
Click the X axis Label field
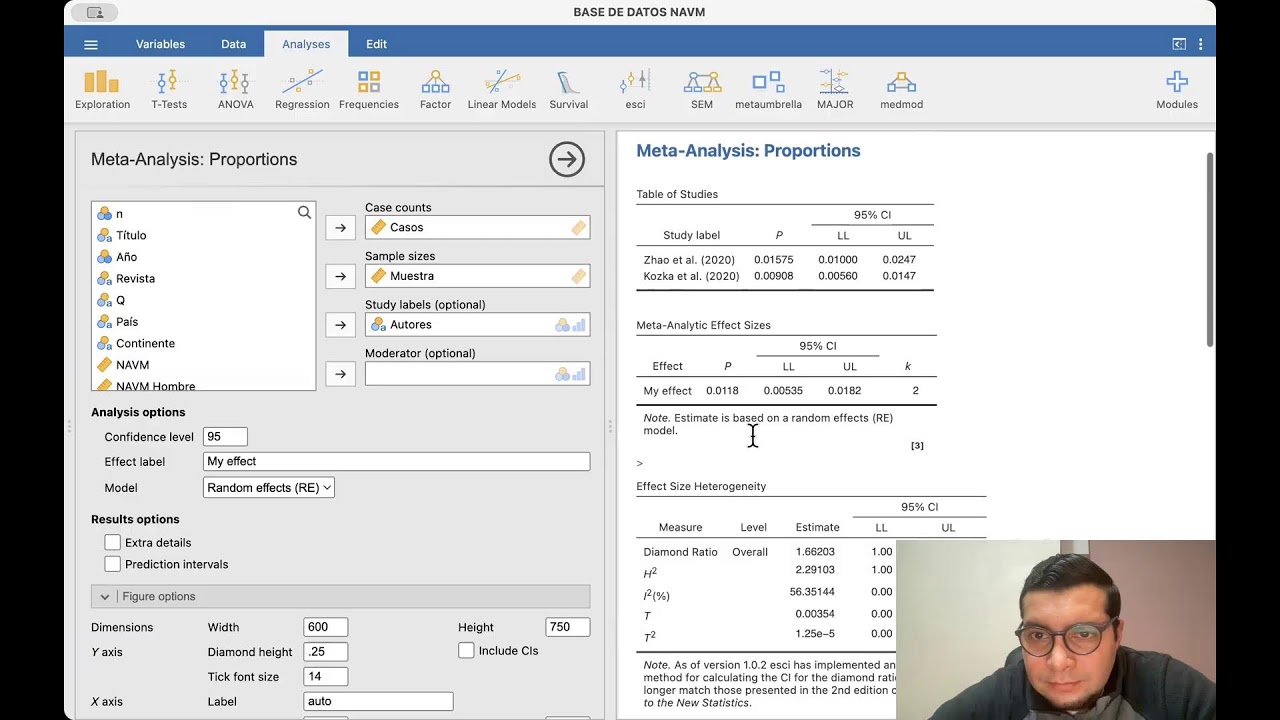pyautogui.click(x=378, y=701)
